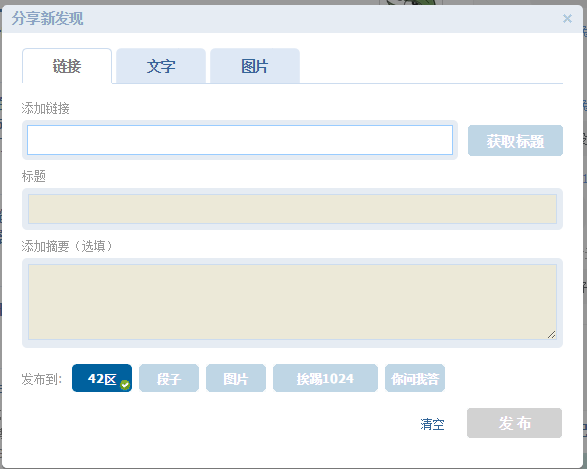Viewport: 587px width, 469px height.
Task: Click the 清空 link
Action: tap(432, 424)
